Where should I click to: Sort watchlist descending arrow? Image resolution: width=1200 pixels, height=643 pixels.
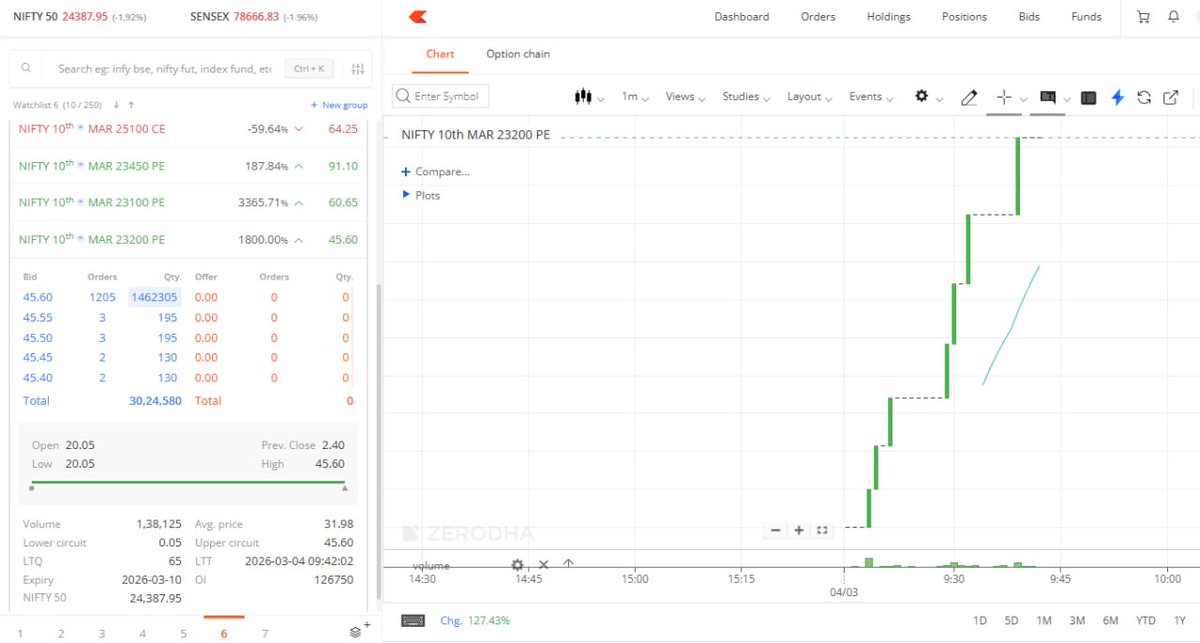(116, 105)
